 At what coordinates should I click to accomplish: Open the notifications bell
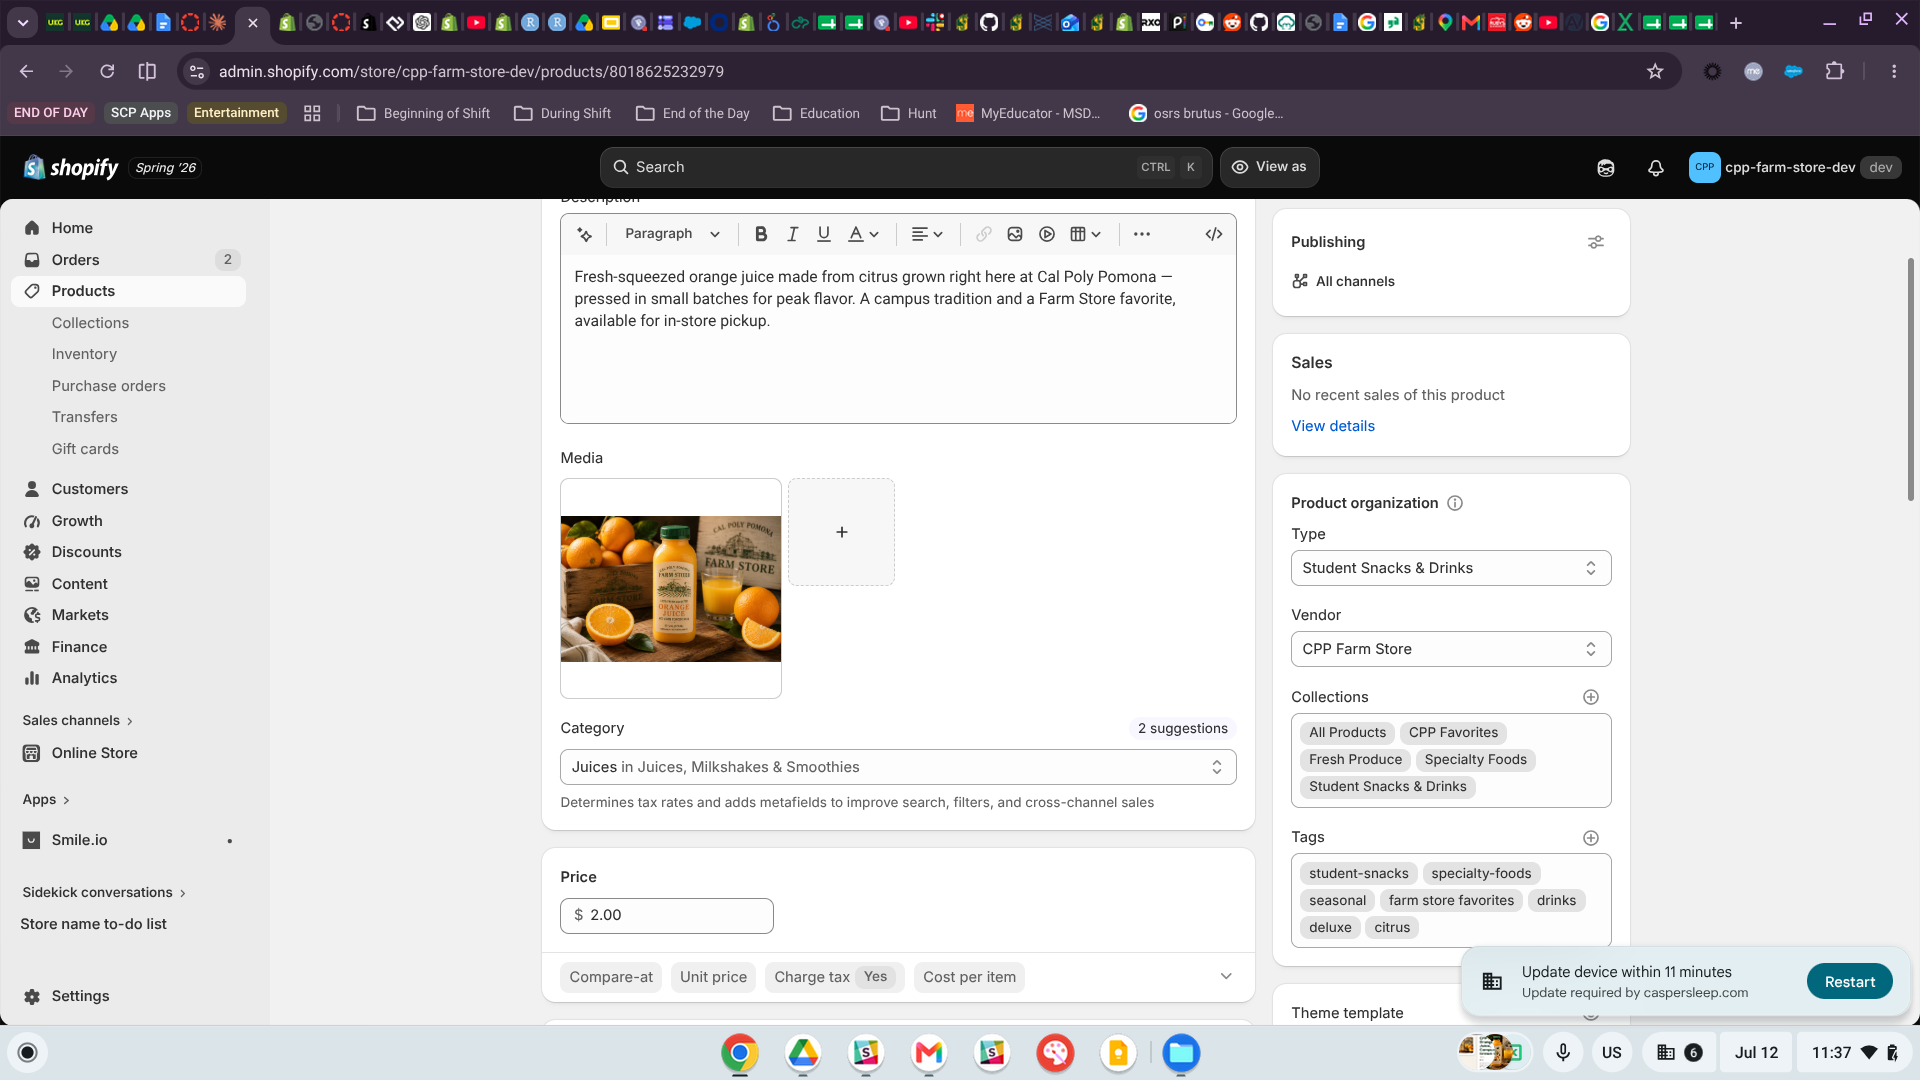coord(1656,168)
